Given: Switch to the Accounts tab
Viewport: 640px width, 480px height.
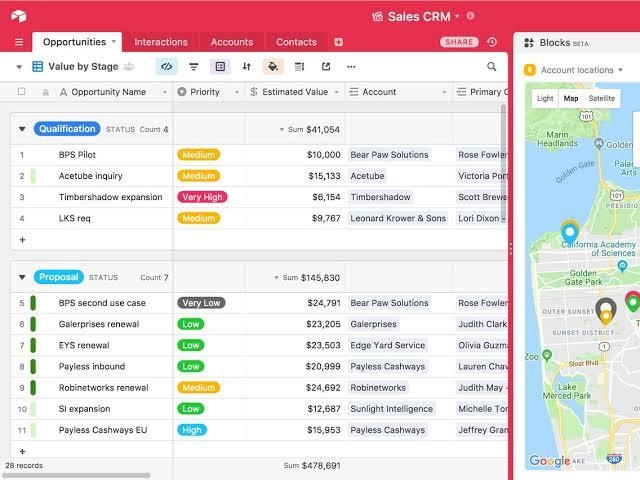Looking at the screenshot, I should tap(232, 42).
